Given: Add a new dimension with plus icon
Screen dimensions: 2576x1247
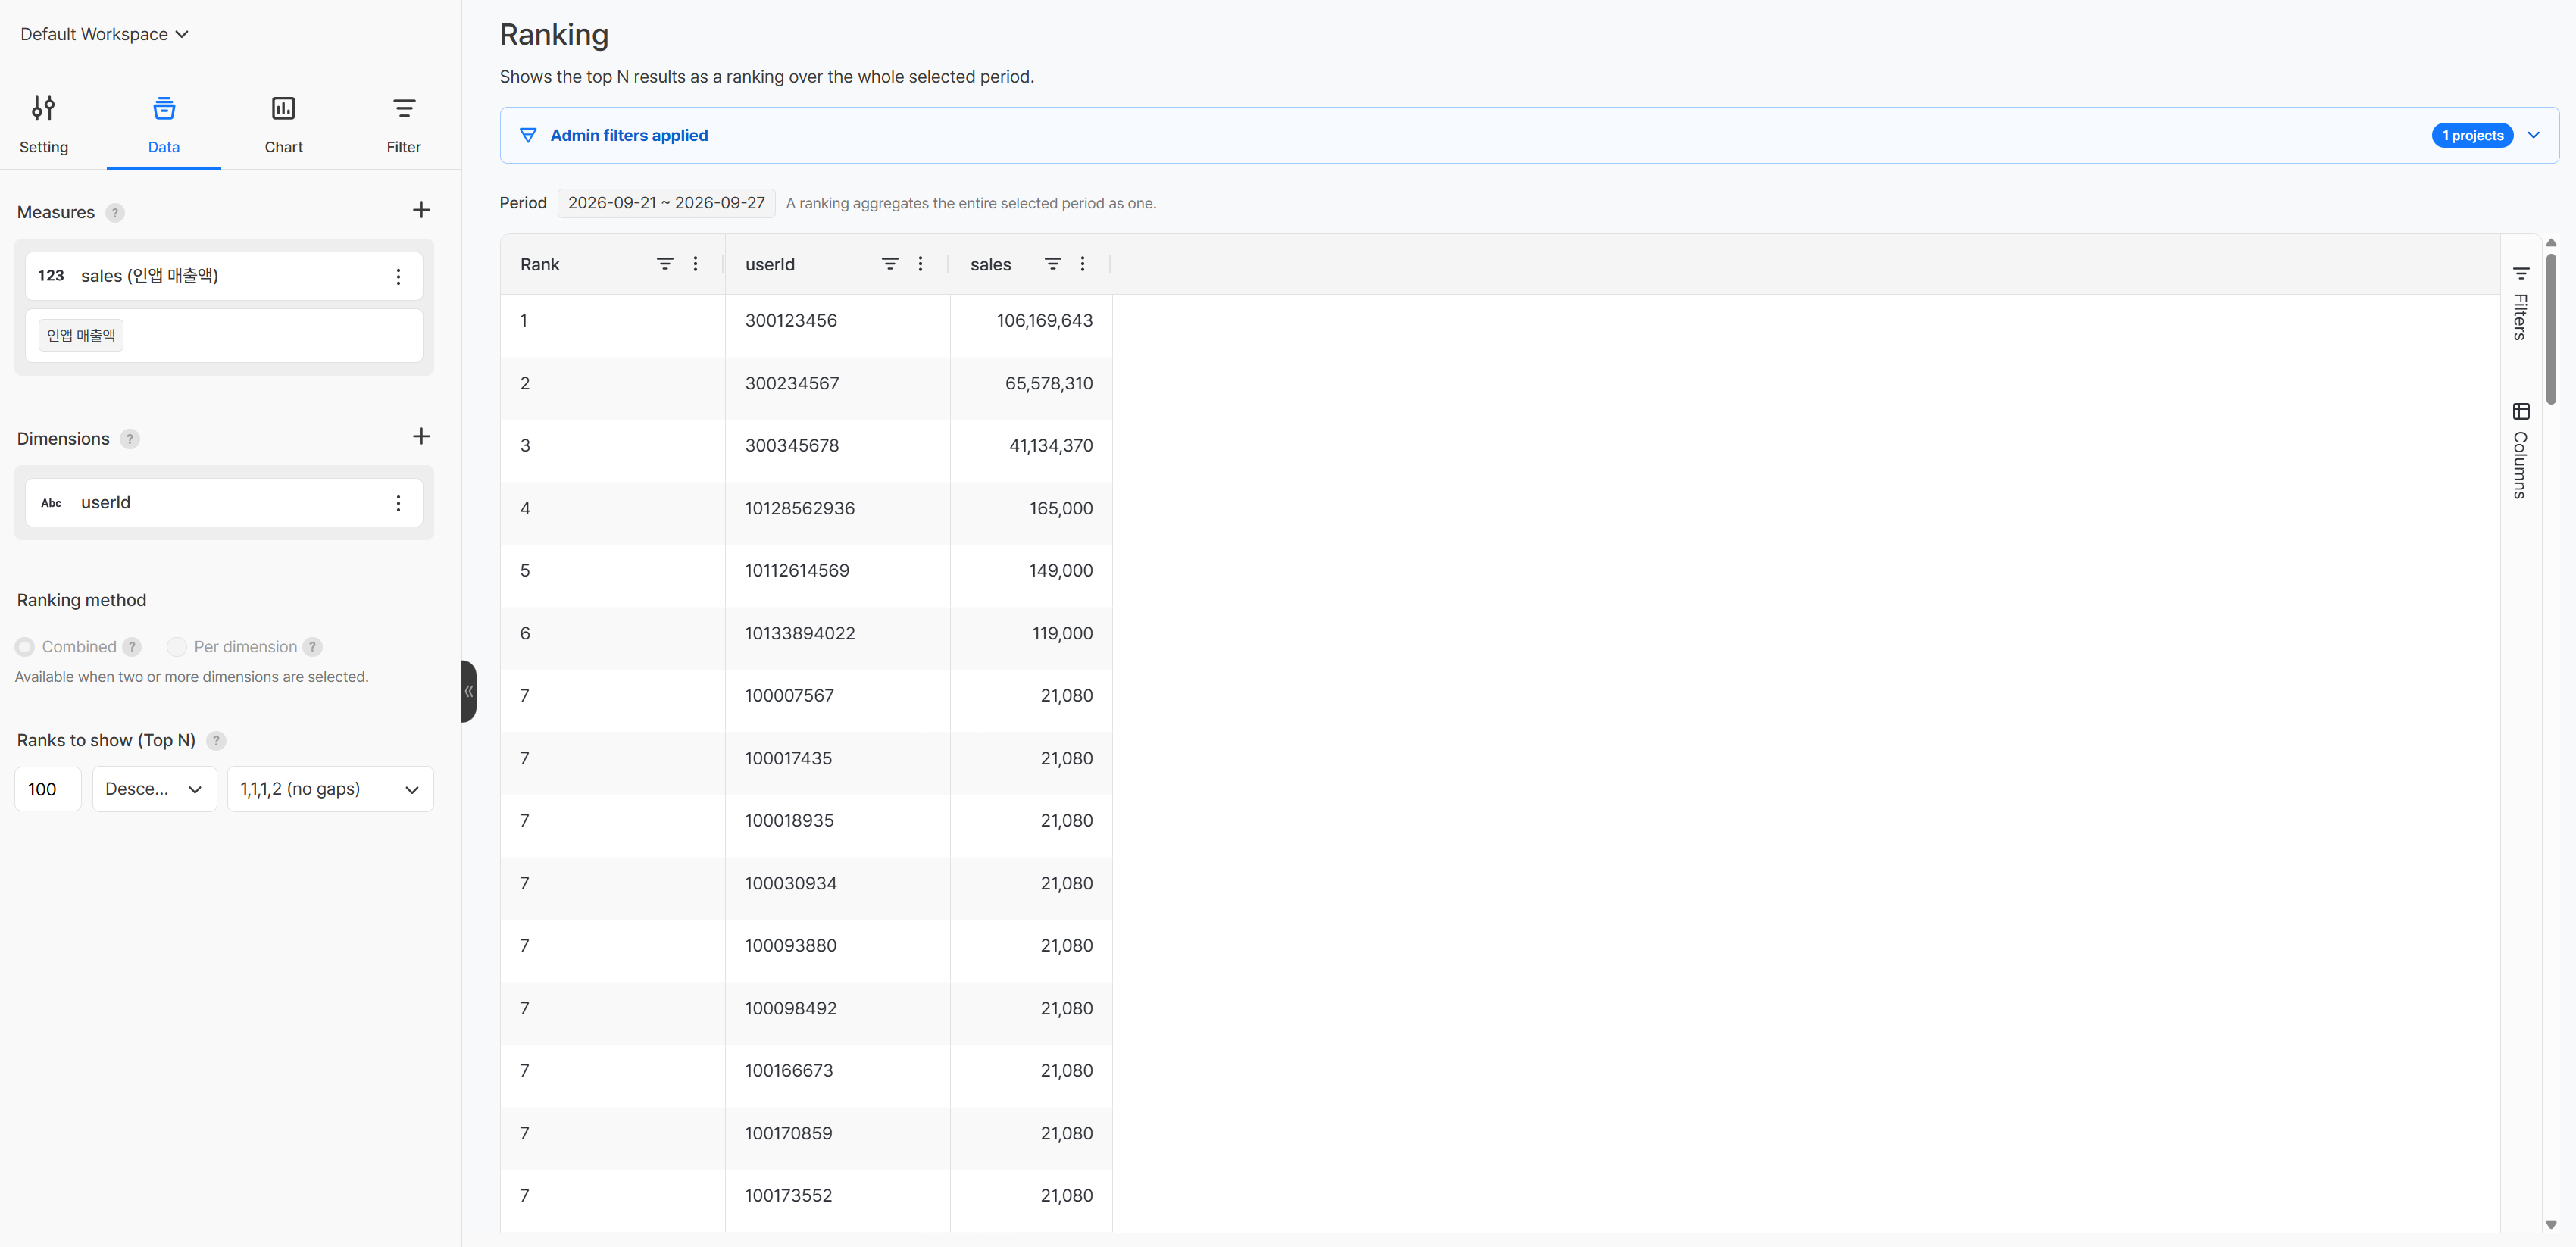Looking at the screenshot, I should [x=421, y=437].
